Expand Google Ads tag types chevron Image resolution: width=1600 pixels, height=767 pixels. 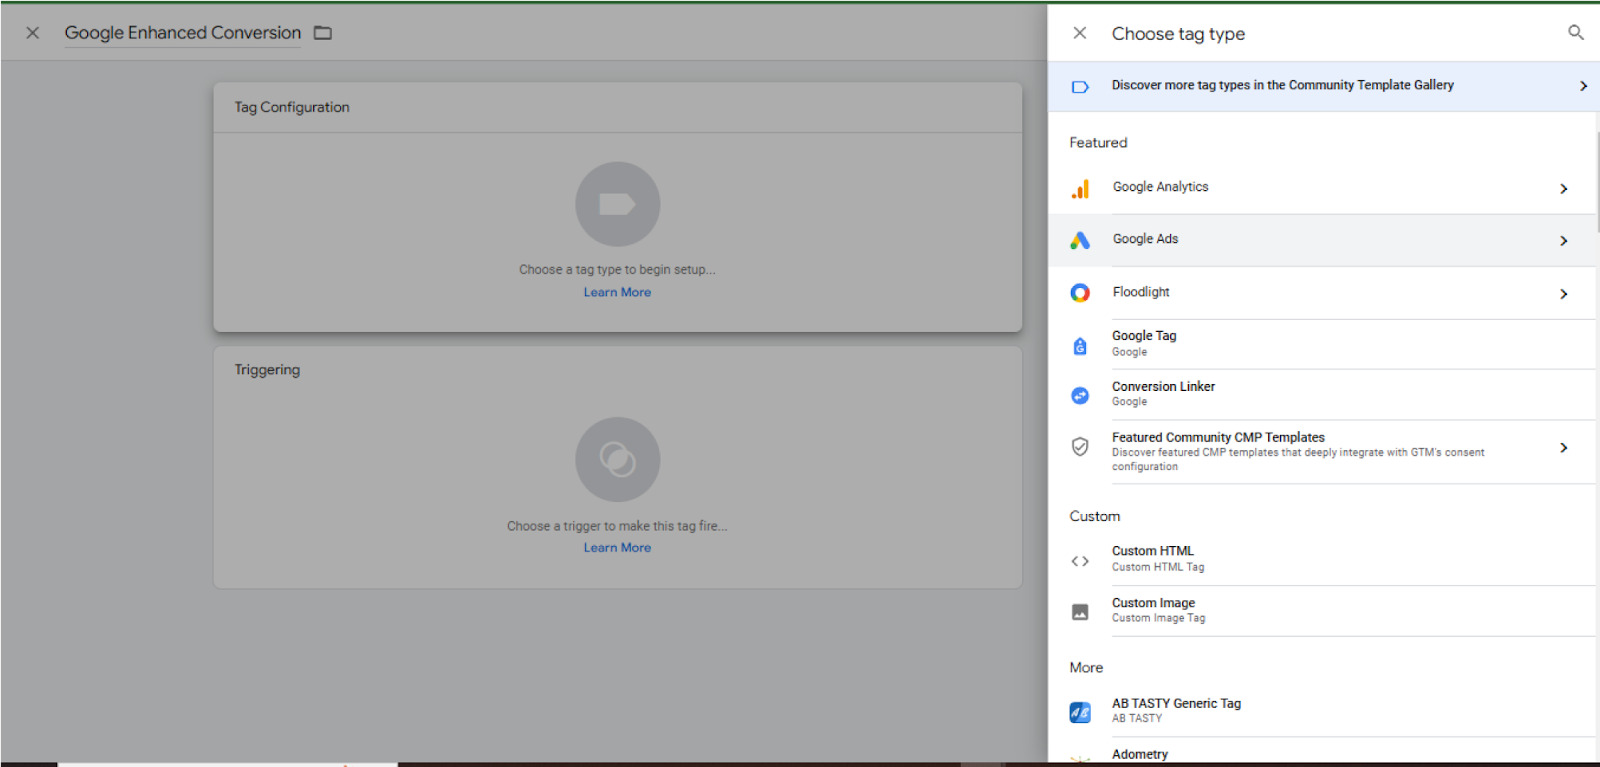pyautogui.click(x=1564, y=241)
